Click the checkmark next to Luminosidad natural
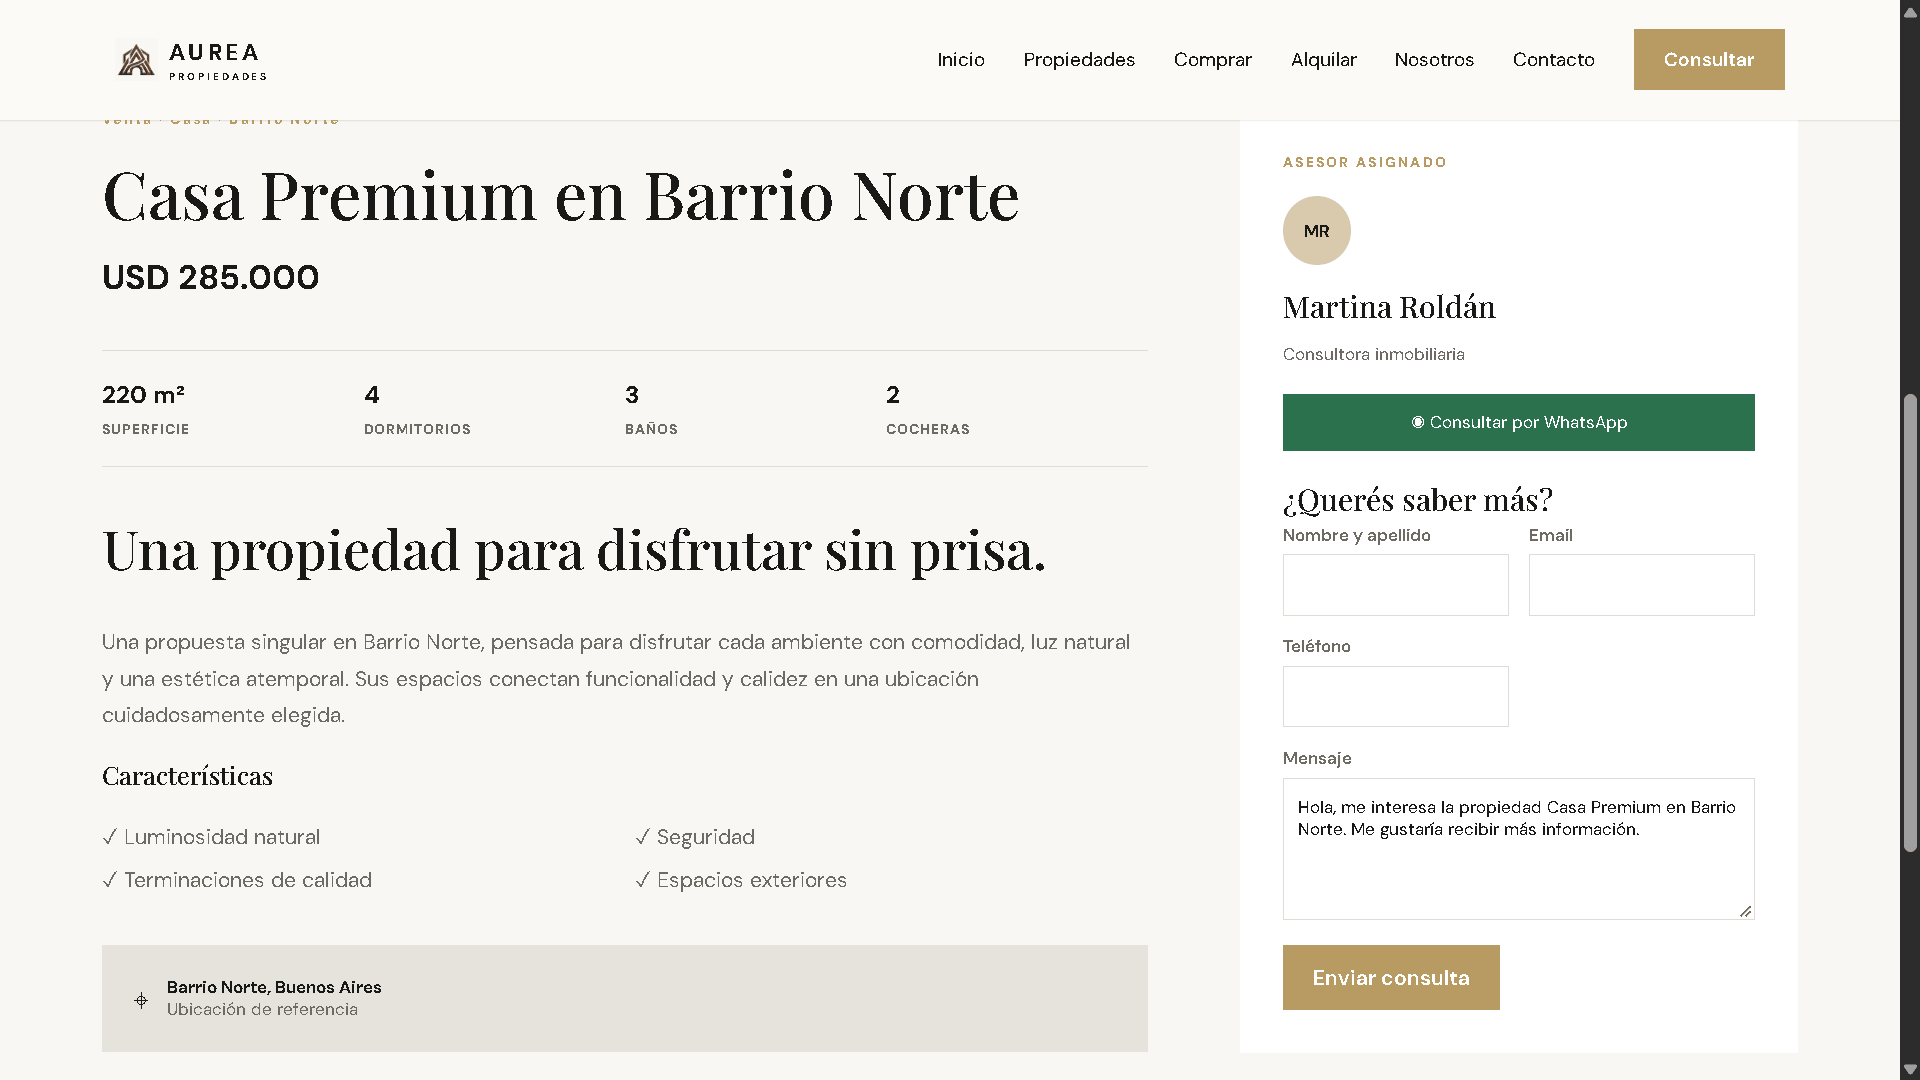The height and width of the screenshot is (1080, 1920). coord(110,837)
